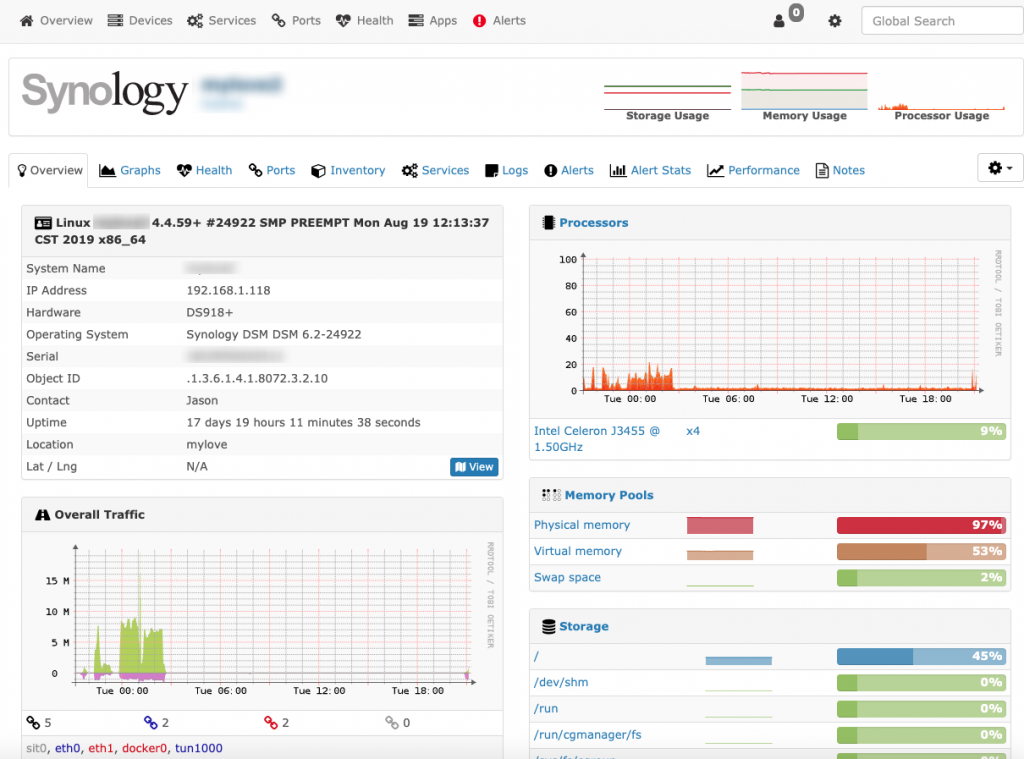Open the Alert Stats tab
Viewport: 1024px width, 759px height.
[x=650, y=170]
